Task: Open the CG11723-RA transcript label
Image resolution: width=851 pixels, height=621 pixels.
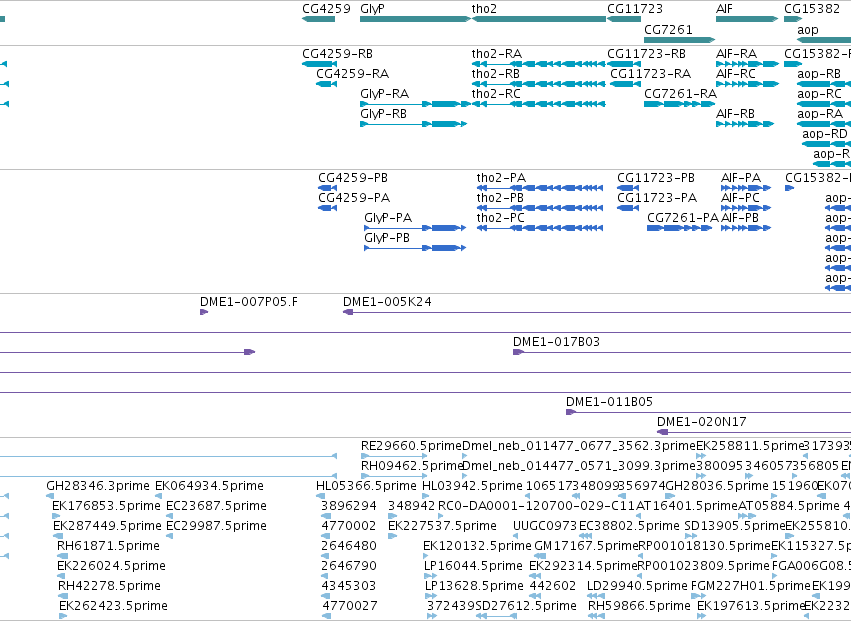Action: click(650, 74)
